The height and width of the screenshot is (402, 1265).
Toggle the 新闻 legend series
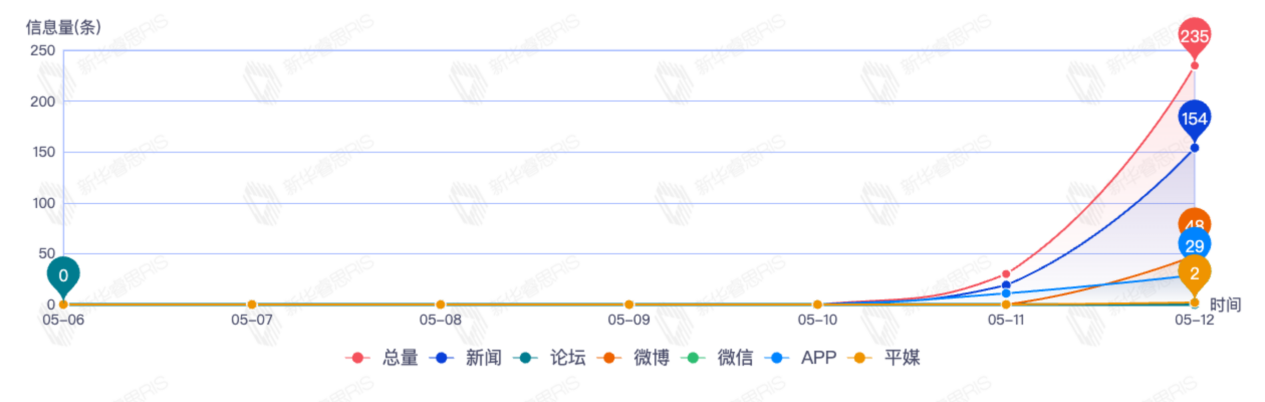tap(470, 358)
